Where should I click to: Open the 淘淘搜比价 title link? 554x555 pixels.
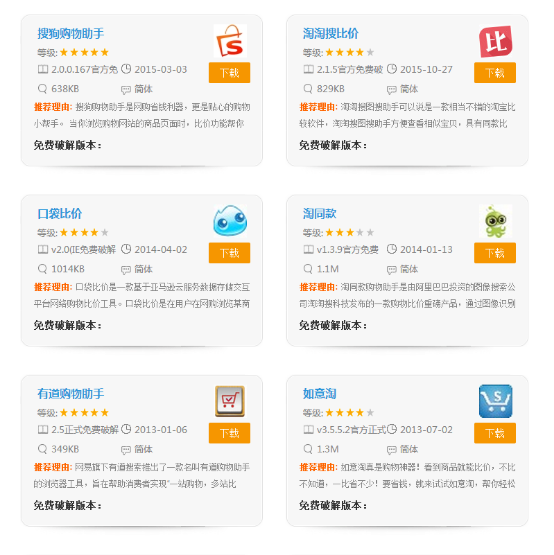coord(330,34)
